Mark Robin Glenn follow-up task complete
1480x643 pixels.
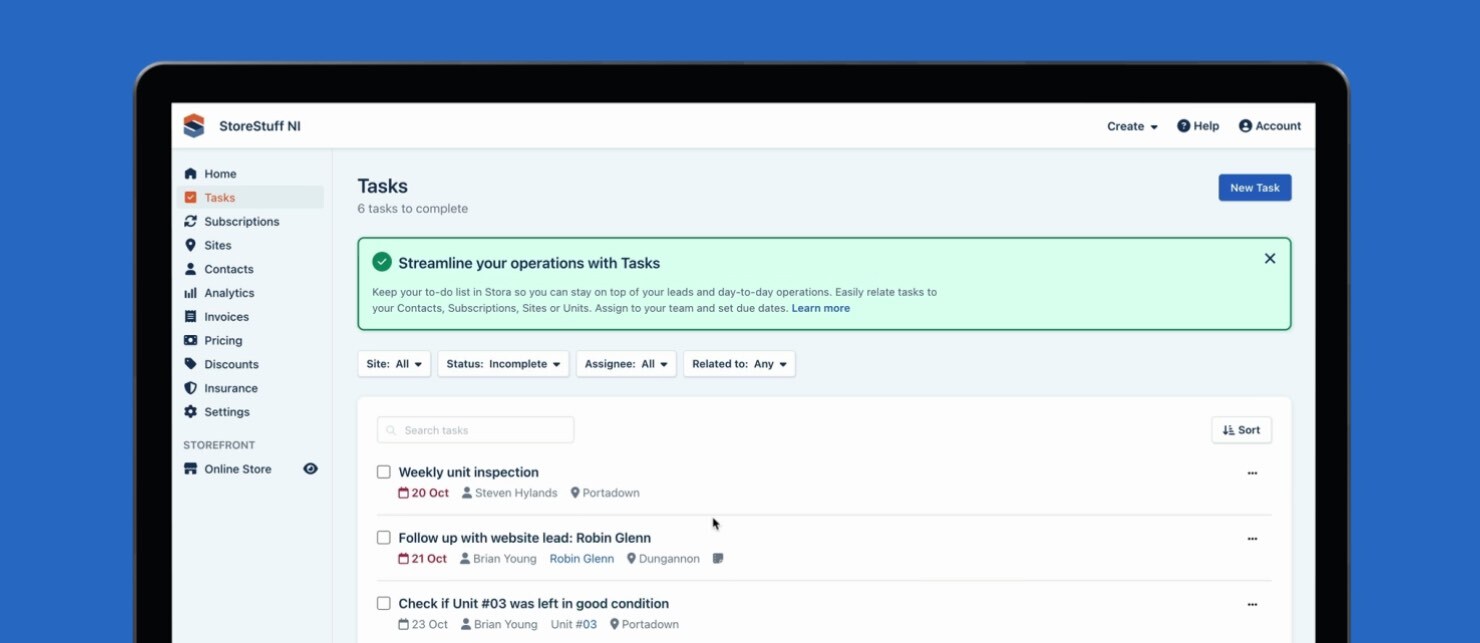(x=384, y=538)
